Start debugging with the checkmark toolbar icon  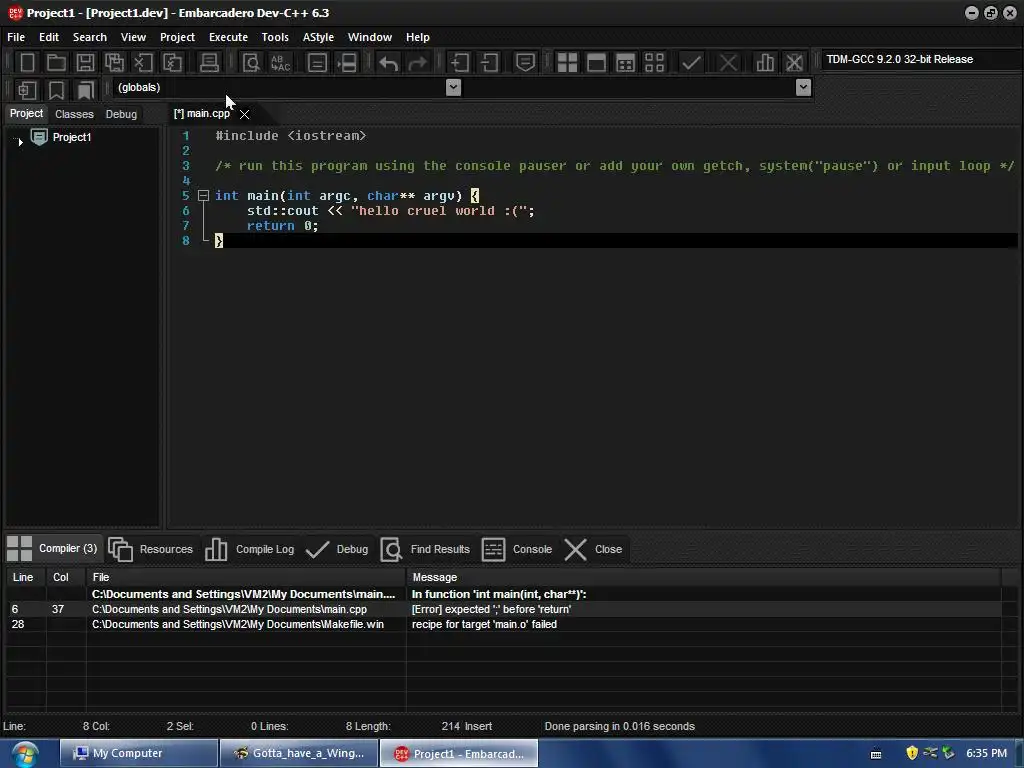pyautogui.click(x=691, y=63)
